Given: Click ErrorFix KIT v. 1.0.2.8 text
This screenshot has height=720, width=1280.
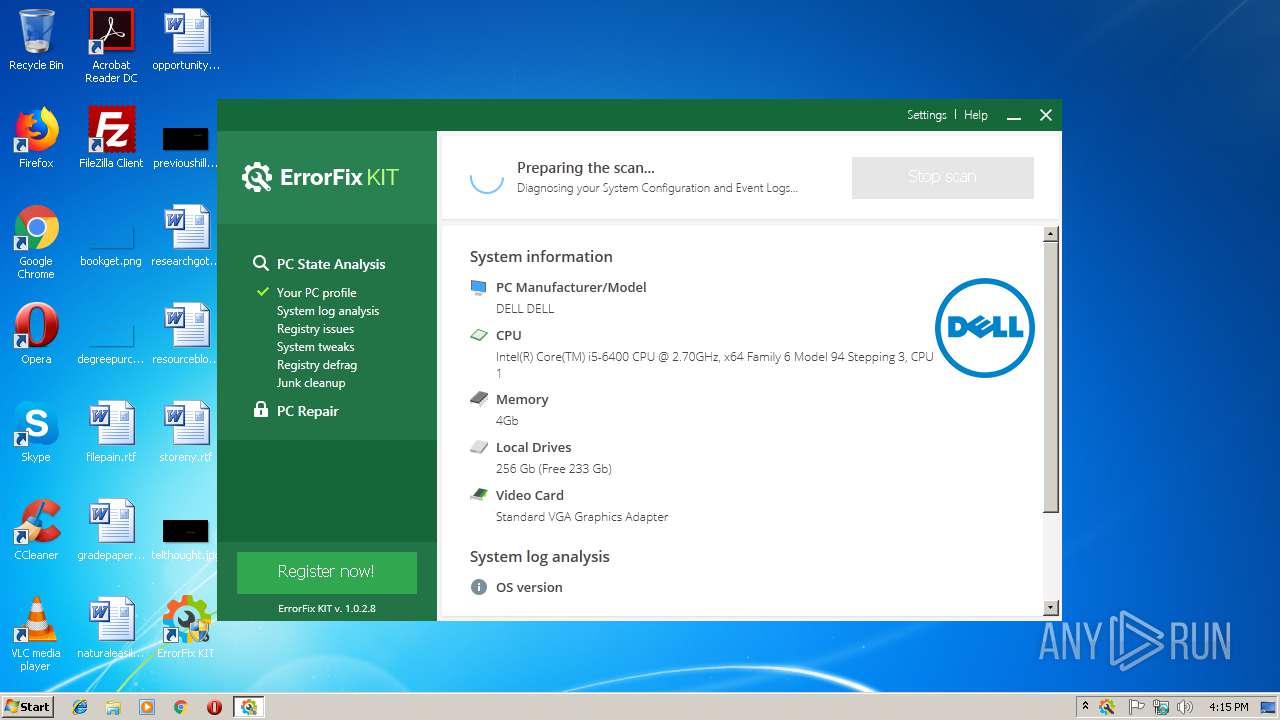Looking at the screenshot, I should coord(326,608).
